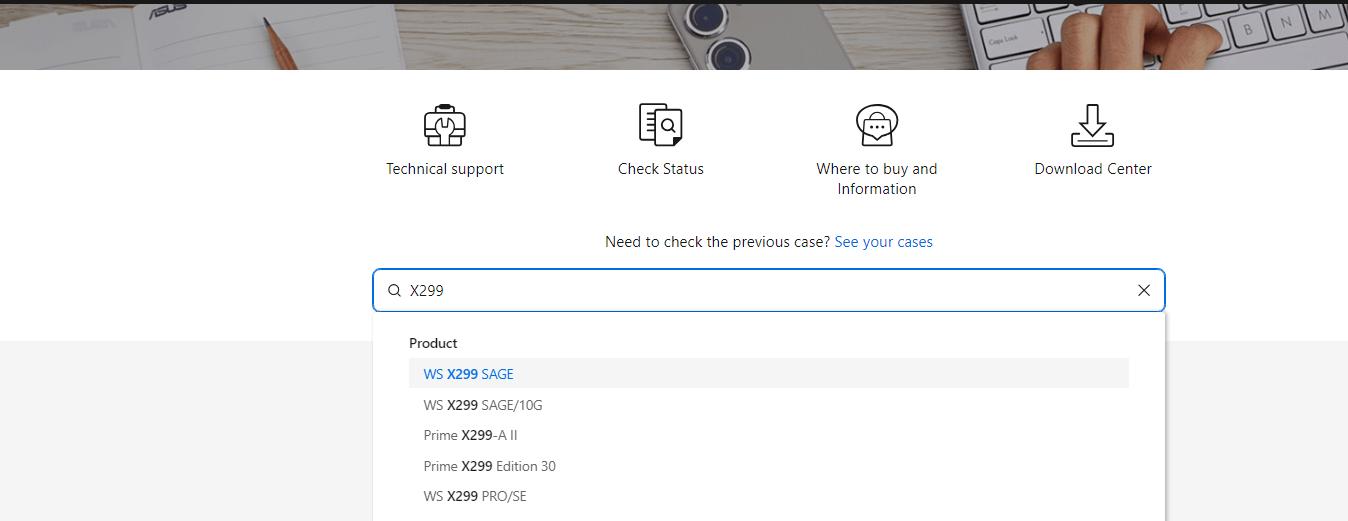Click the Download Center arrow icon
The image size is (1348, 521).
coord(1092,125)
